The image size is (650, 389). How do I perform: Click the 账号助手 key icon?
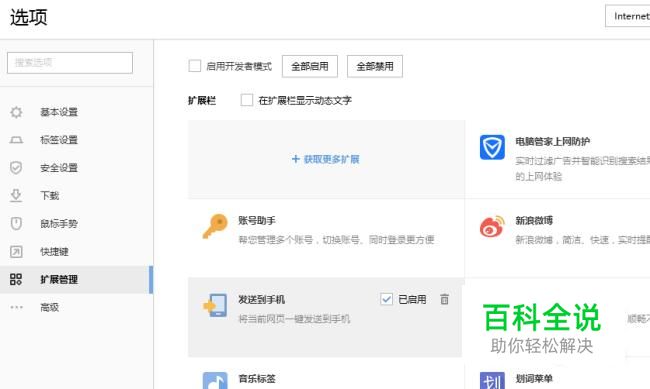pos(215,226)
